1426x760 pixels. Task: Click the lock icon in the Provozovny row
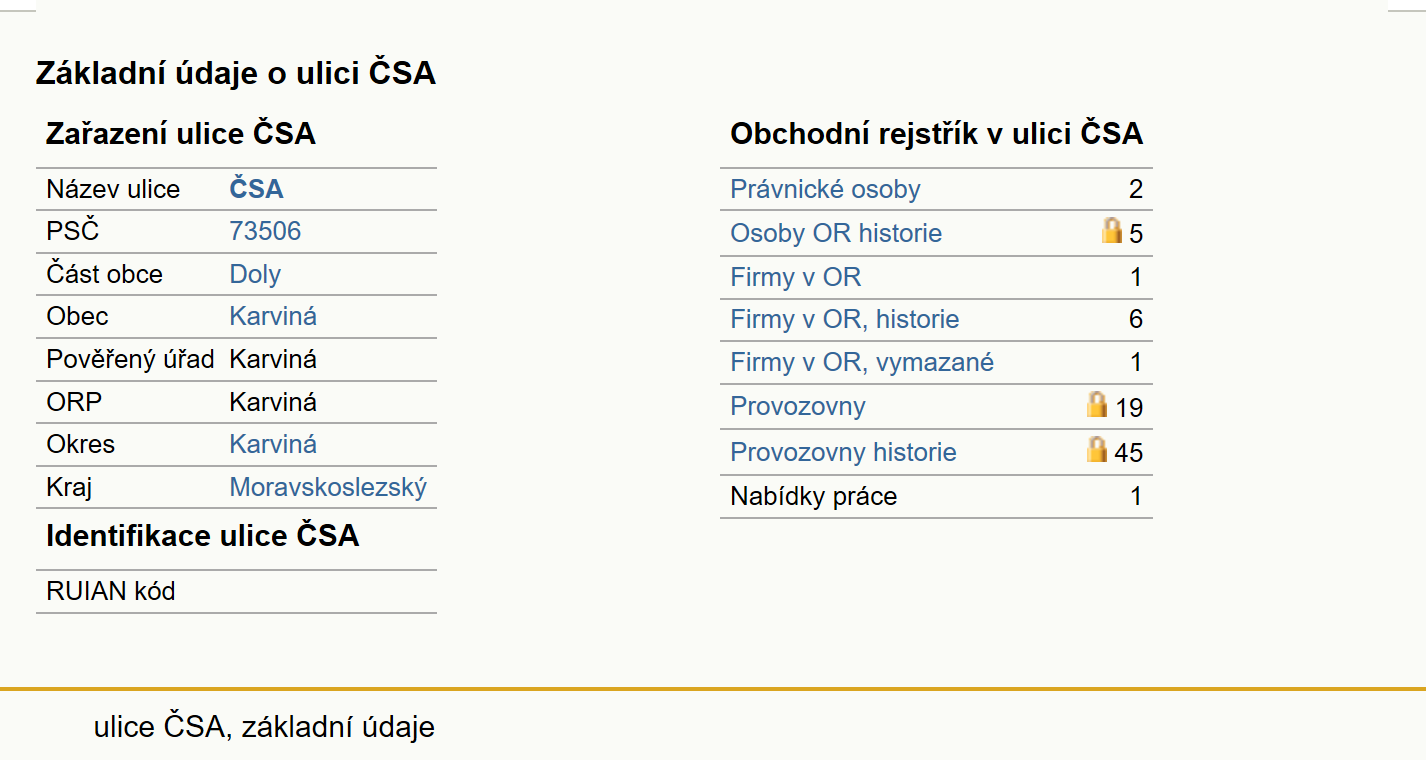(x=1097, y=404)
